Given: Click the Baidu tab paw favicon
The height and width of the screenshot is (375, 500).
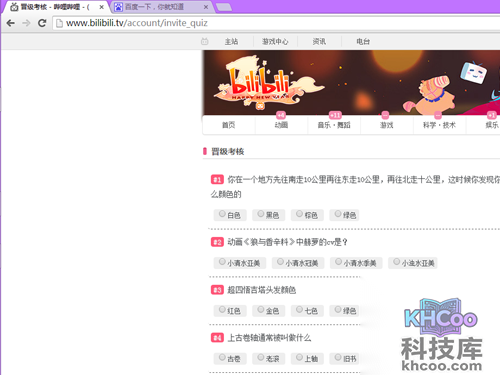Looking at the screenshot, I should point(118,7).
